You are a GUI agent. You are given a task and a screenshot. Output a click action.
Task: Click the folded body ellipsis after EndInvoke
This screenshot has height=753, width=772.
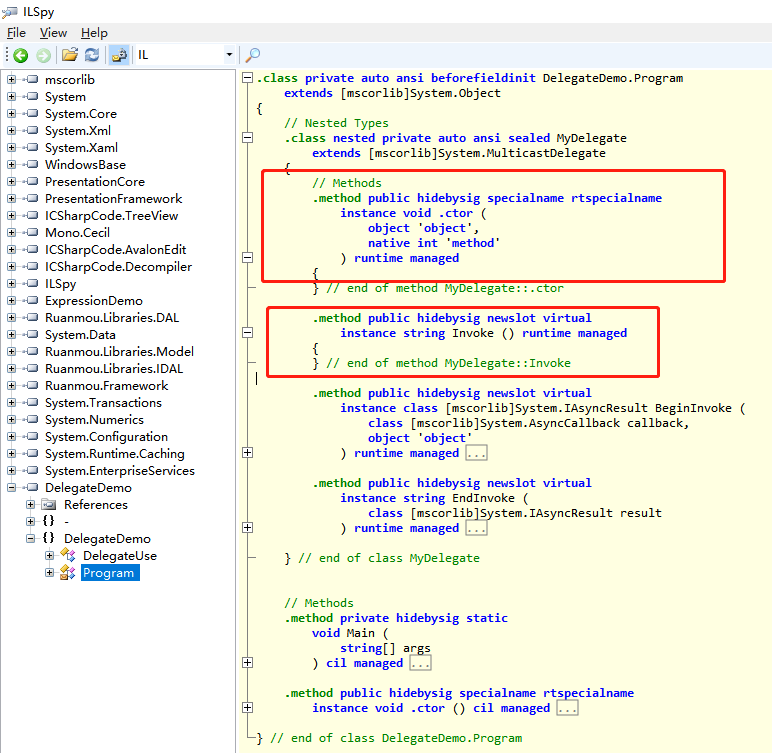pos(477,528)
